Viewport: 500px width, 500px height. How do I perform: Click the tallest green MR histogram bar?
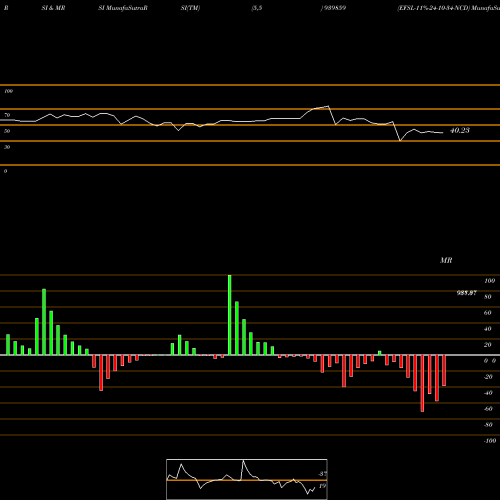[230, 315]
